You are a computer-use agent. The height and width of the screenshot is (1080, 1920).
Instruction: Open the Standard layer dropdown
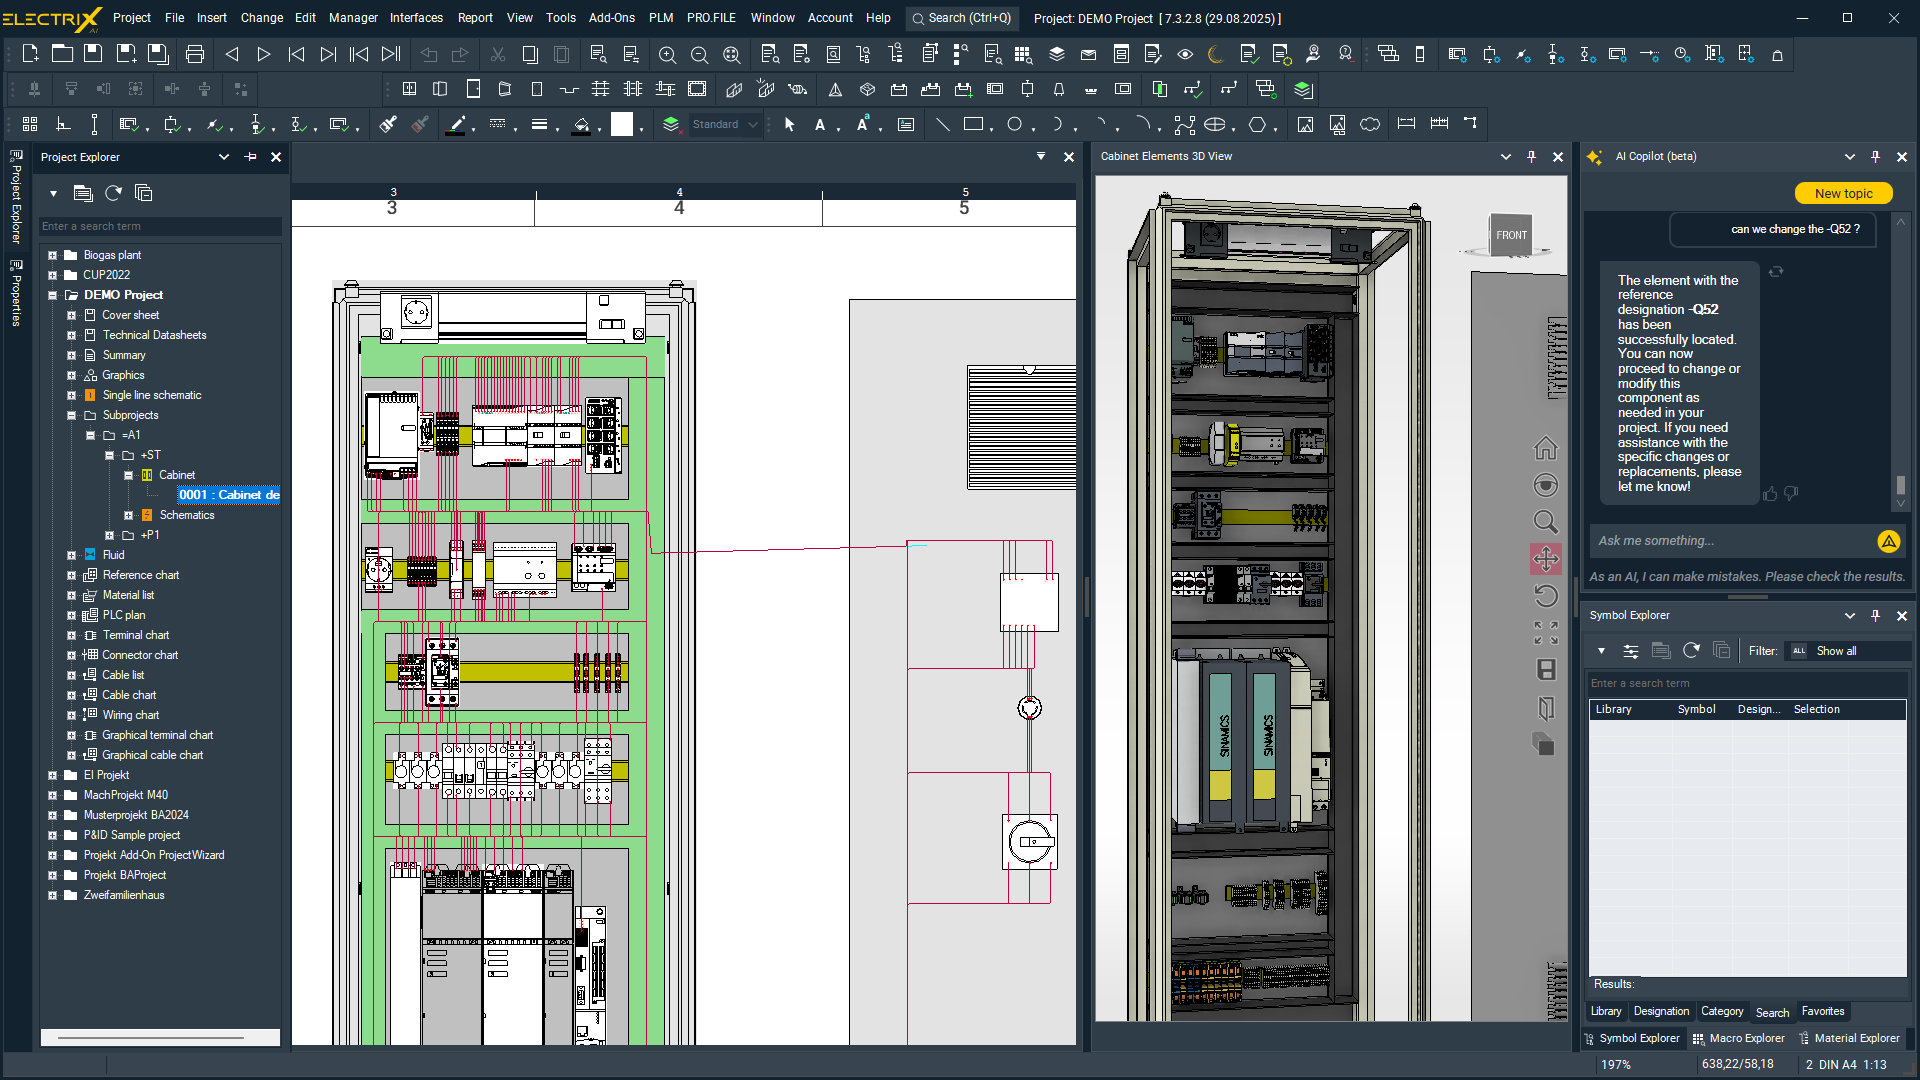click(752, 125)
